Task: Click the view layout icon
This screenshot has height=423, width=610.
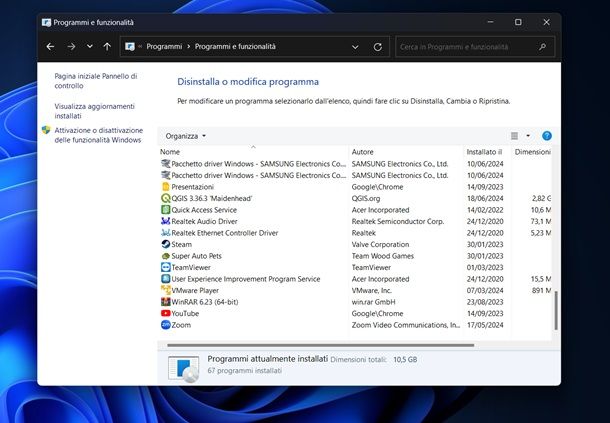Action: (x=514, y=136)
